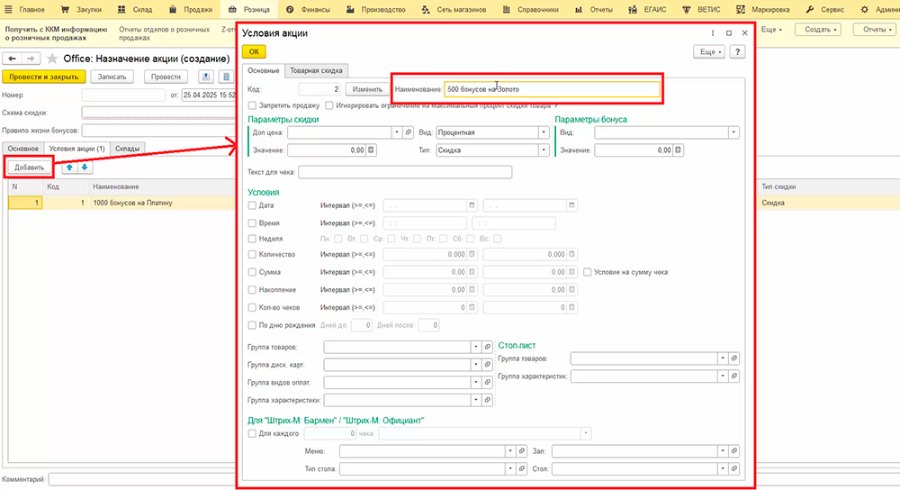
Task: Open calculator for discount Значение field
Action: point(371,150)
